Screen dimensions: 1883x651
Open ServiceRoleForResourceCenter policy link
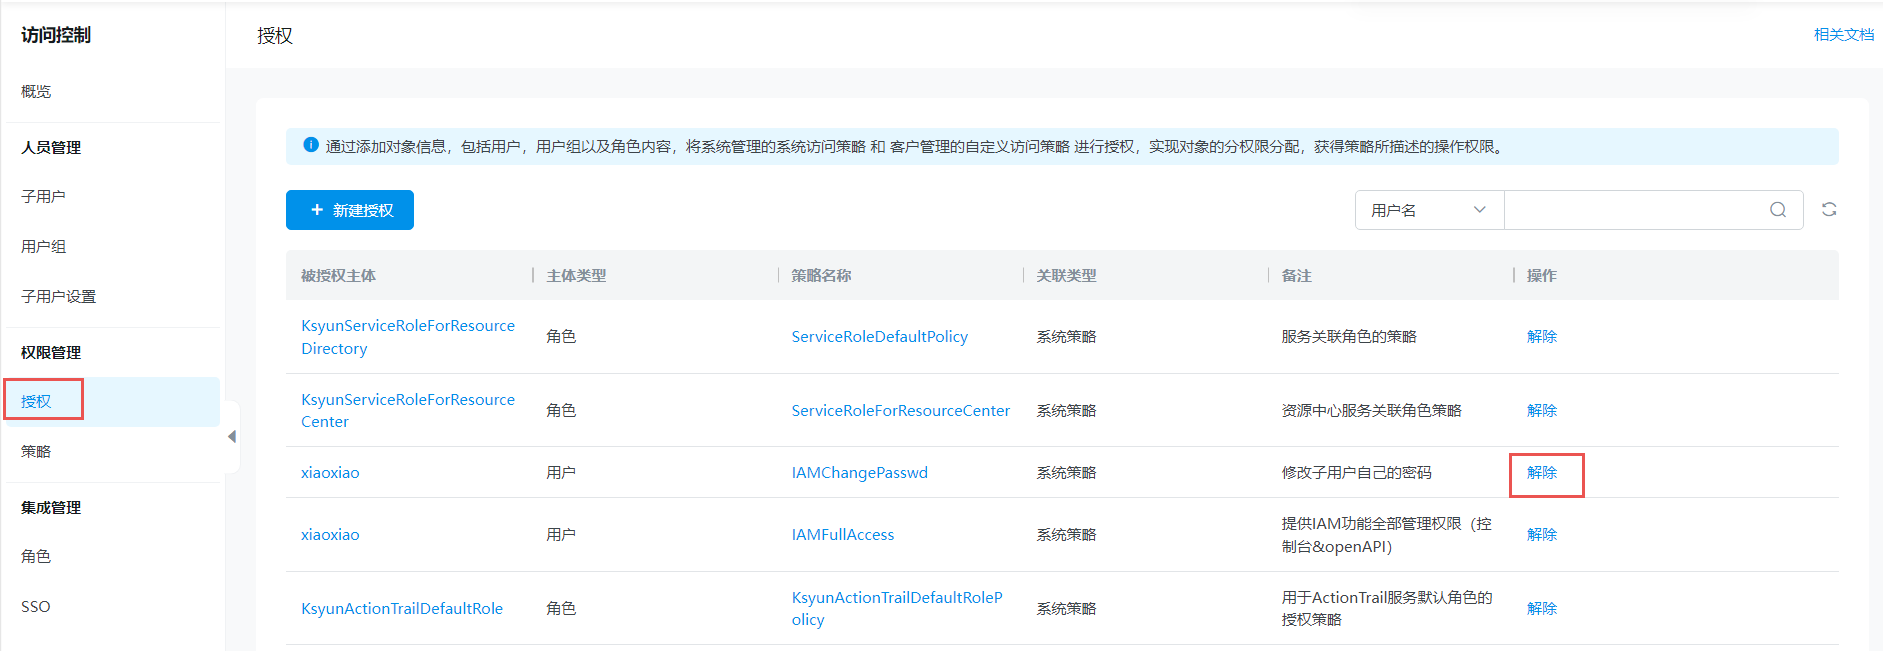(x=900, y=411)
